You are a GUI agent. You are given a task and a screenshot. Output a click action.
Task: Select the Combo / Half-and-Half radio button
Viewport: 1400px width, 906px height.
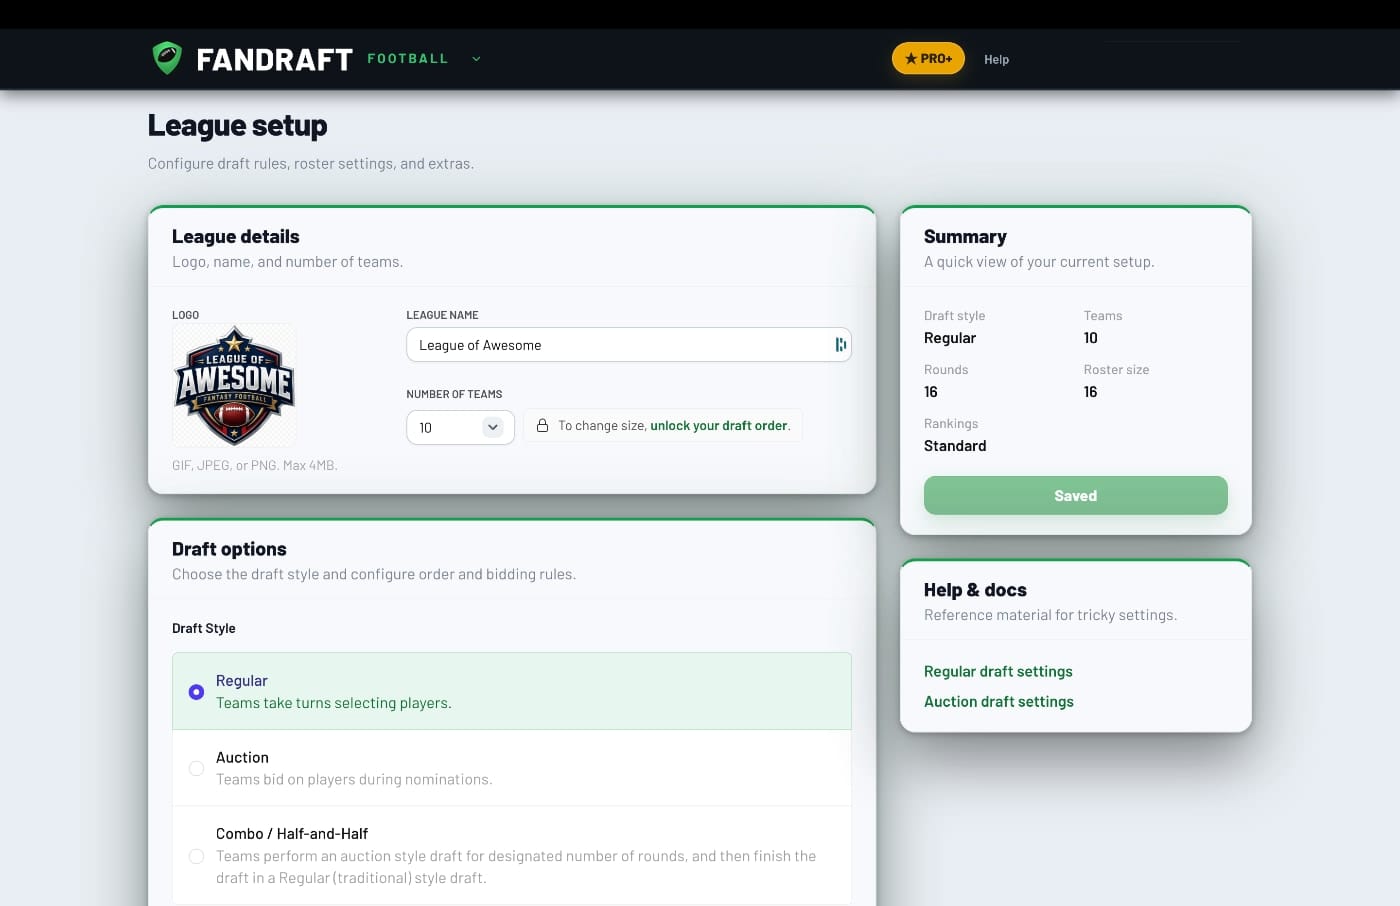(x=196, y=856)
